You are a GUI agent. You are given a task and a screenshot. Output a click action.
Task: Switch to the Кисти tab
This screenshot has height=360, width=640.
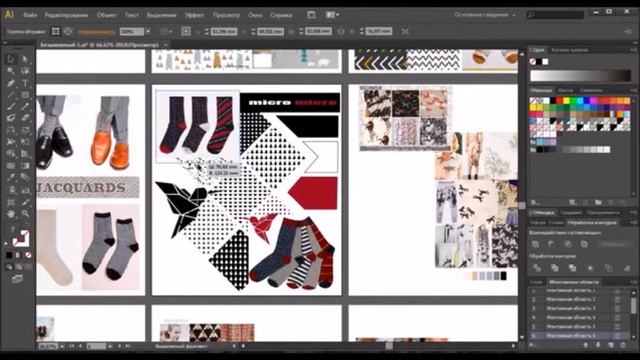pos(565,90)
